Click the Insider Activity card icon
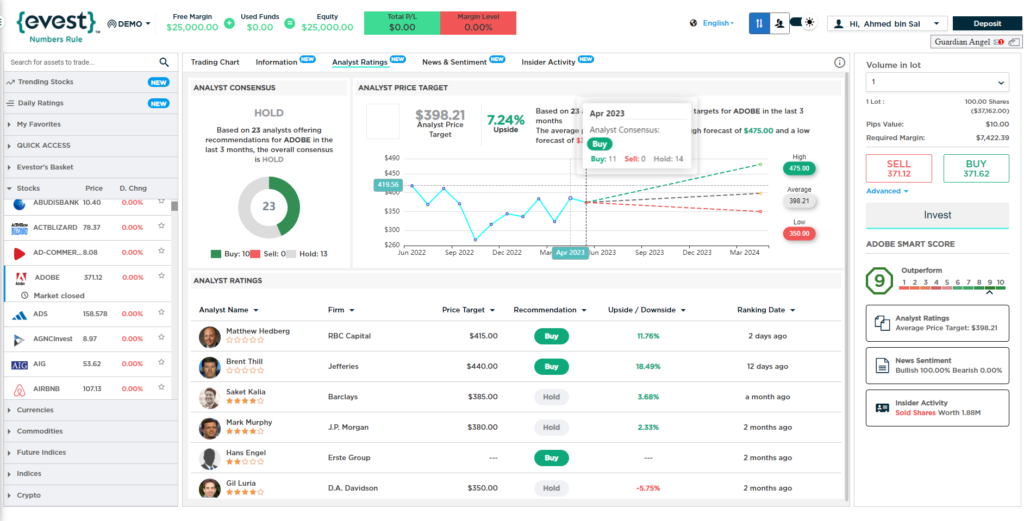Screen dimensions: 1024x521 pos(882,408)
